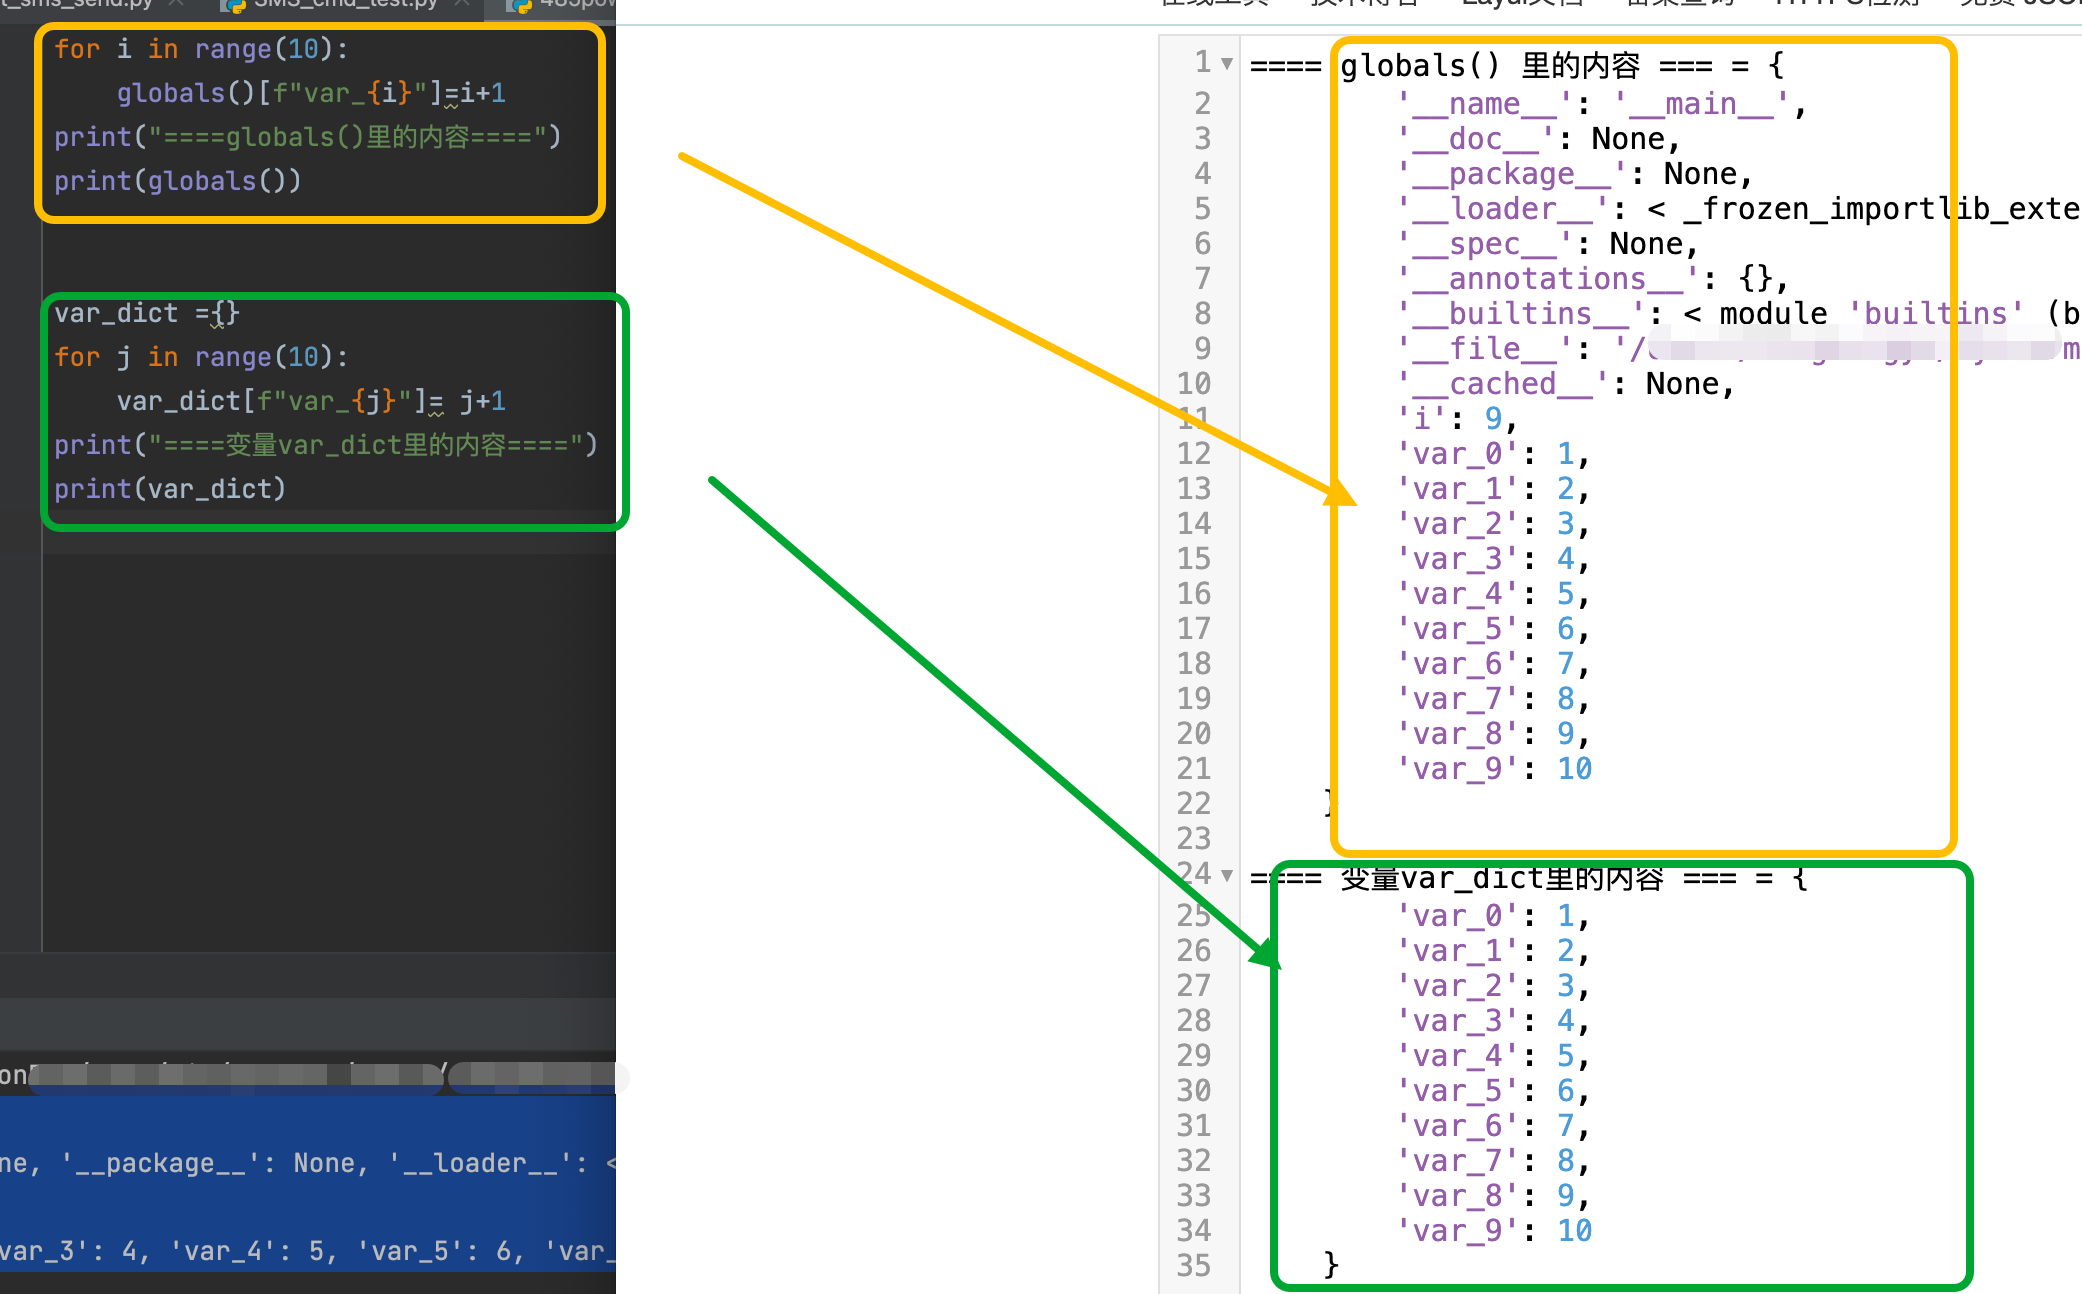Collapse the fold arrow at line 1

1227,64
